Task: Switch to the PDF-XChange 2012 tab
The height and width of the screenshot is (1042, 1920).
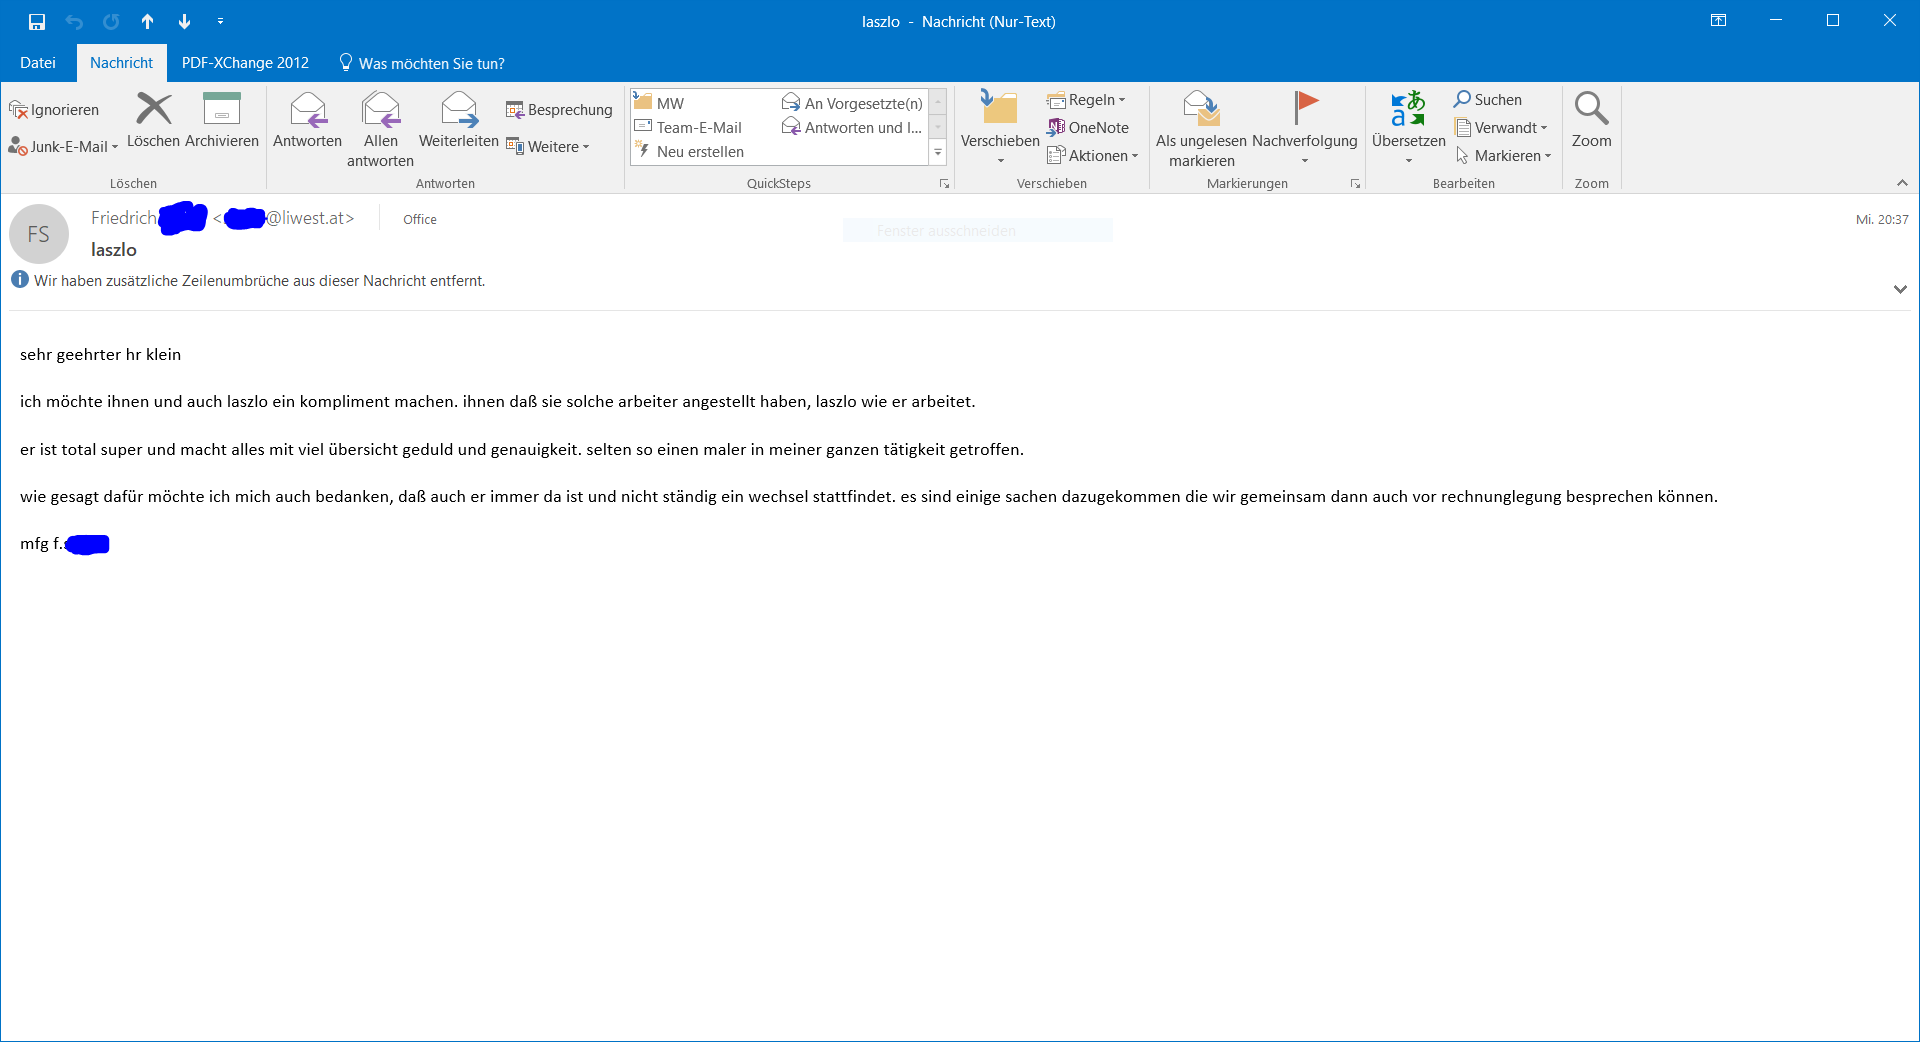Action: 245,62
